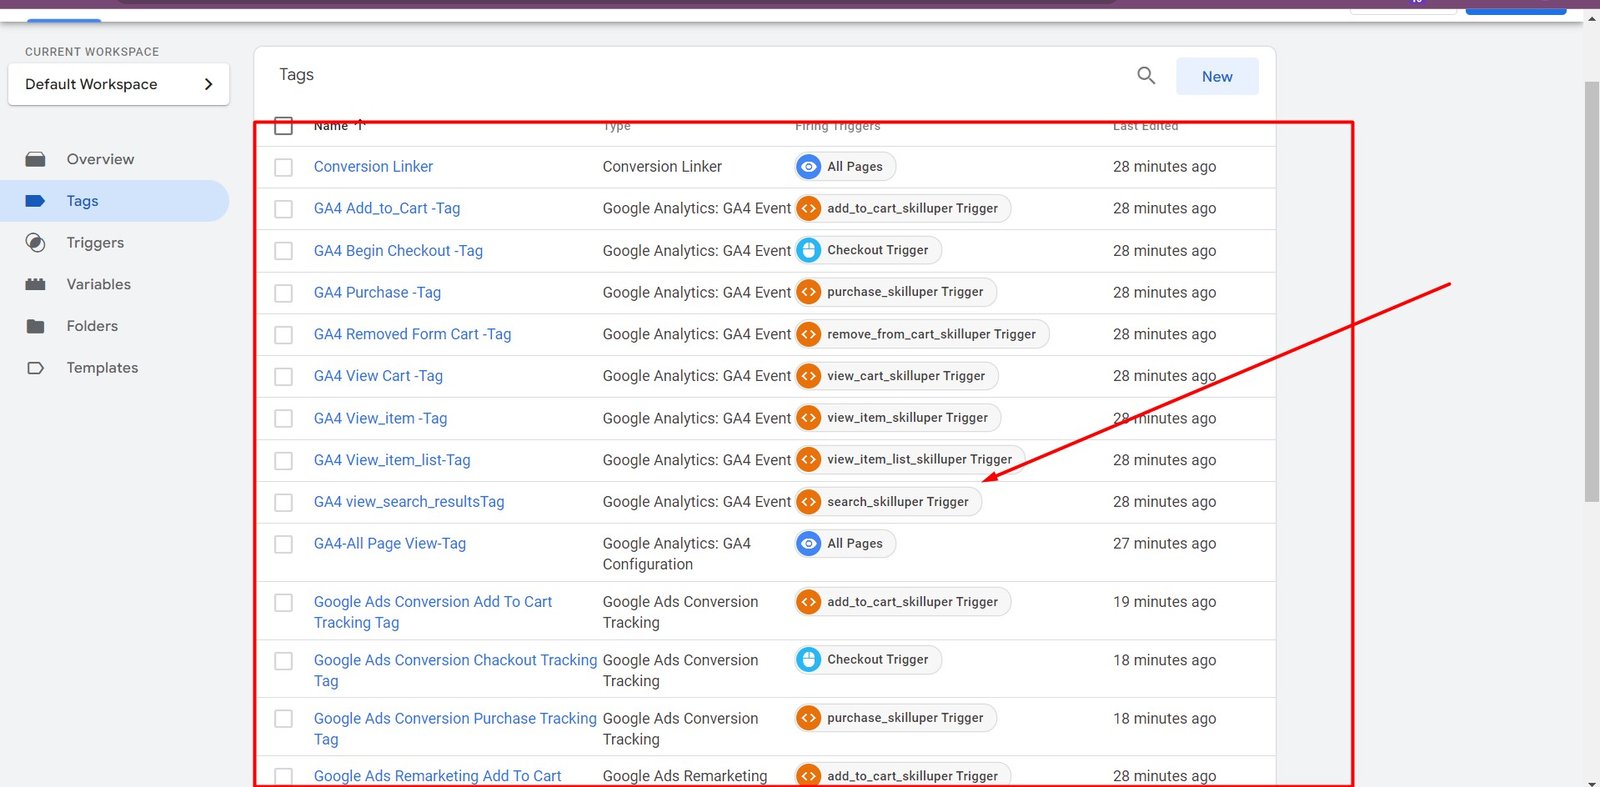Viewport: 1600px width, 787px height.
Task: Click the Conversion Linker type cell
Action: (x=662, y=167)
